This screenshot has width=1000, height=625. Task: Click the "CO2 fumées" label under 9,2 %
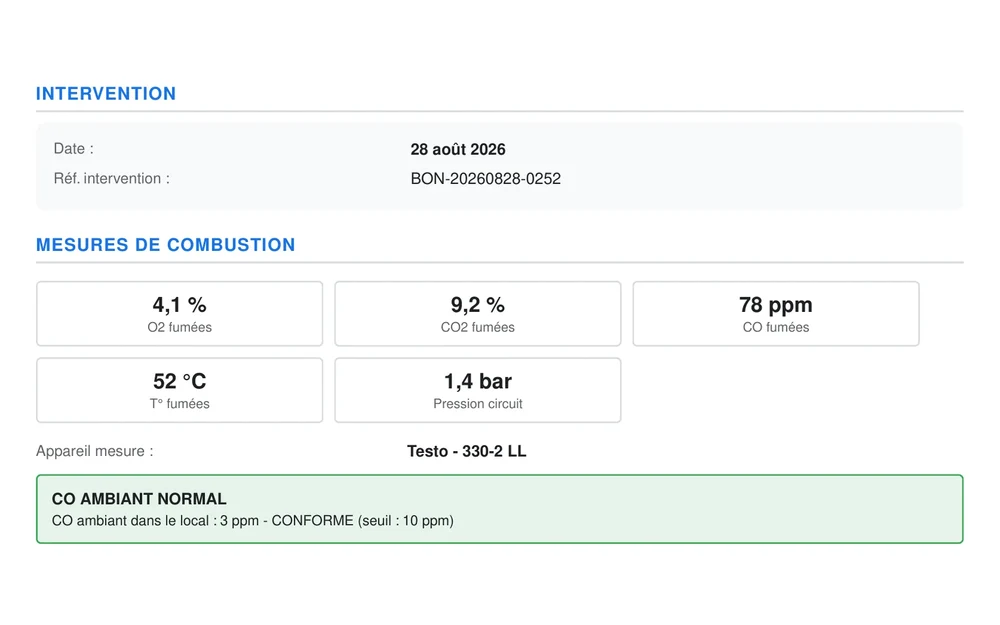[478, 327]
